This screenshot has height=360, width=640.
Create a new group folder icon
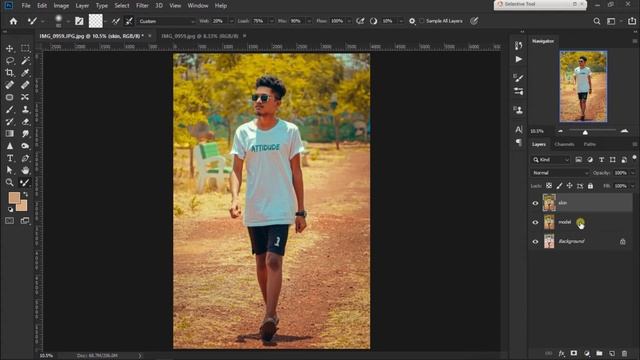[x=599, y=353]
